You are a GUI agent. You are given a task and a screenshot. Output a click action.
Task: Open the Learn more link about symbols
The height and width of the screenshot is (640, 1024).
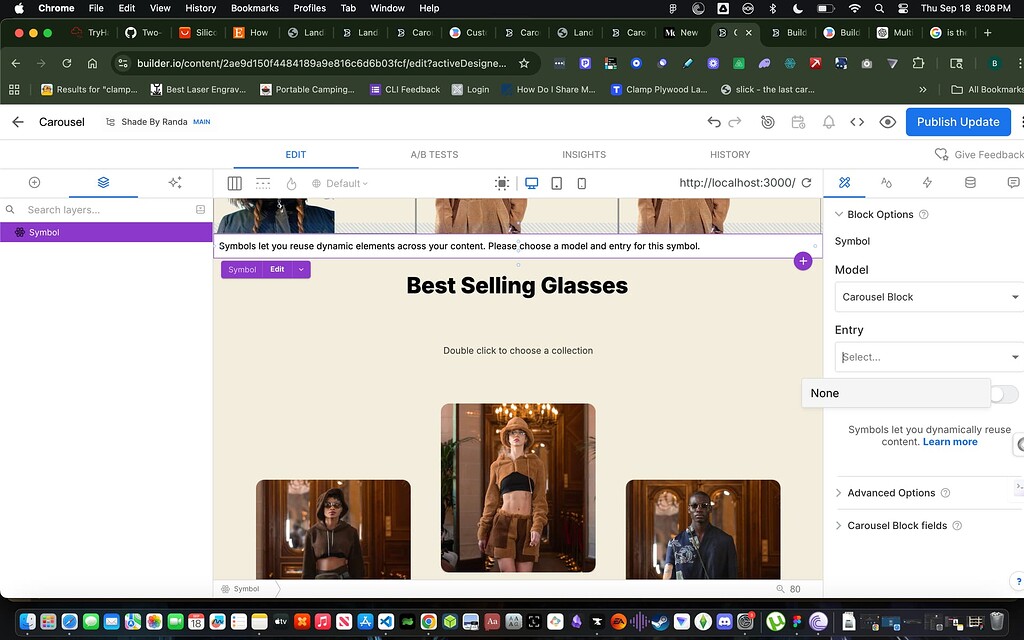click(x=950, y=441)
